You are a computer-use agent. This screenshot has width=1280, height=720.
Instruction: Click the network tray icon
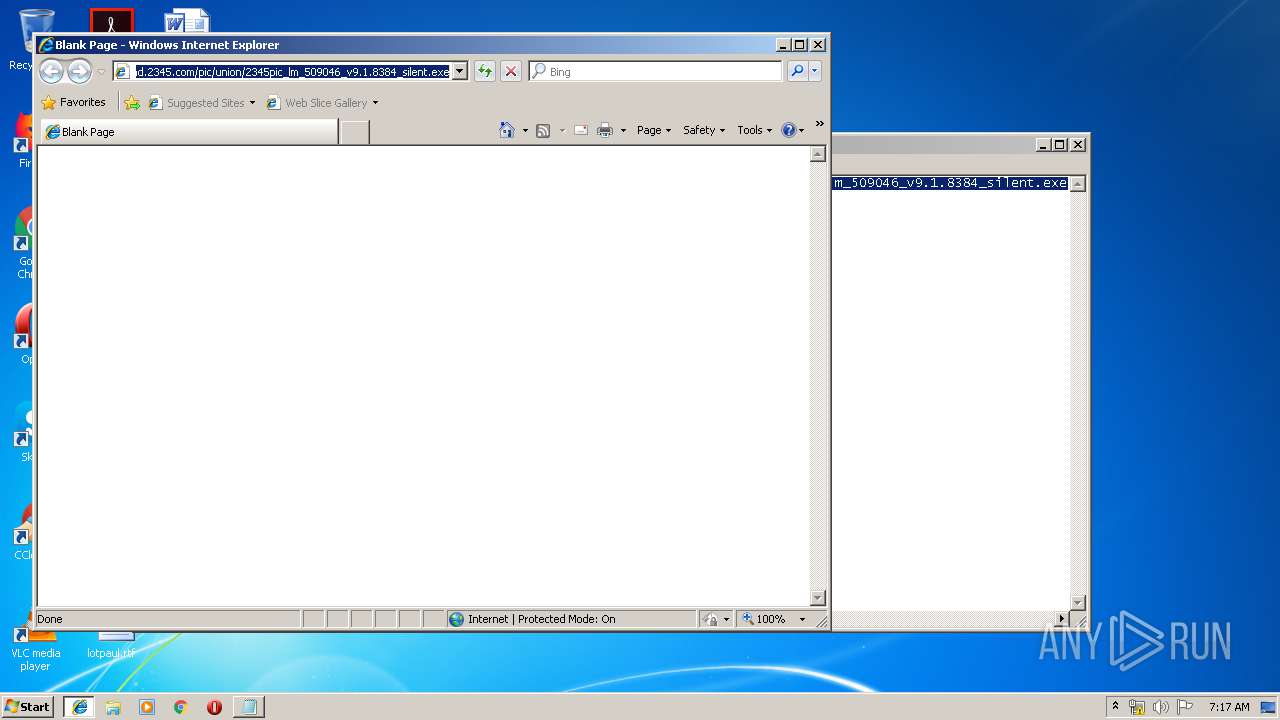coord(1137,707)
